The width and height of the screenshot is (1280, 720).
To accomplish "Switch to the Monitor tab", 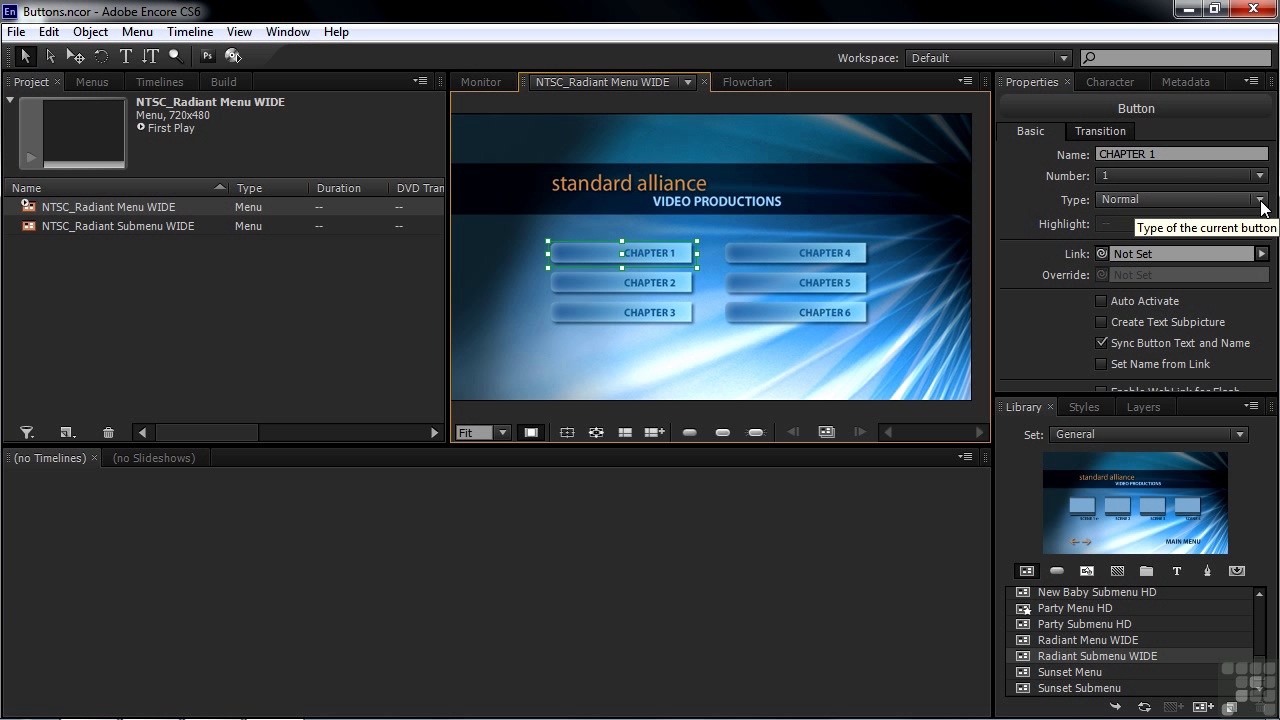I will 481,82.
